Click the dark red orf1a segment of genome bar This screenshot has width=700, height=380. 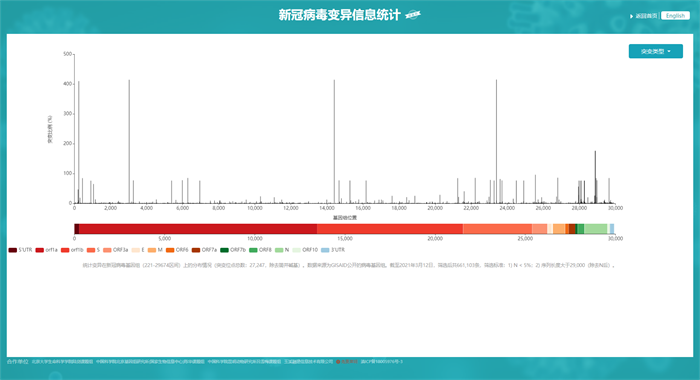[x=198, y=229]
